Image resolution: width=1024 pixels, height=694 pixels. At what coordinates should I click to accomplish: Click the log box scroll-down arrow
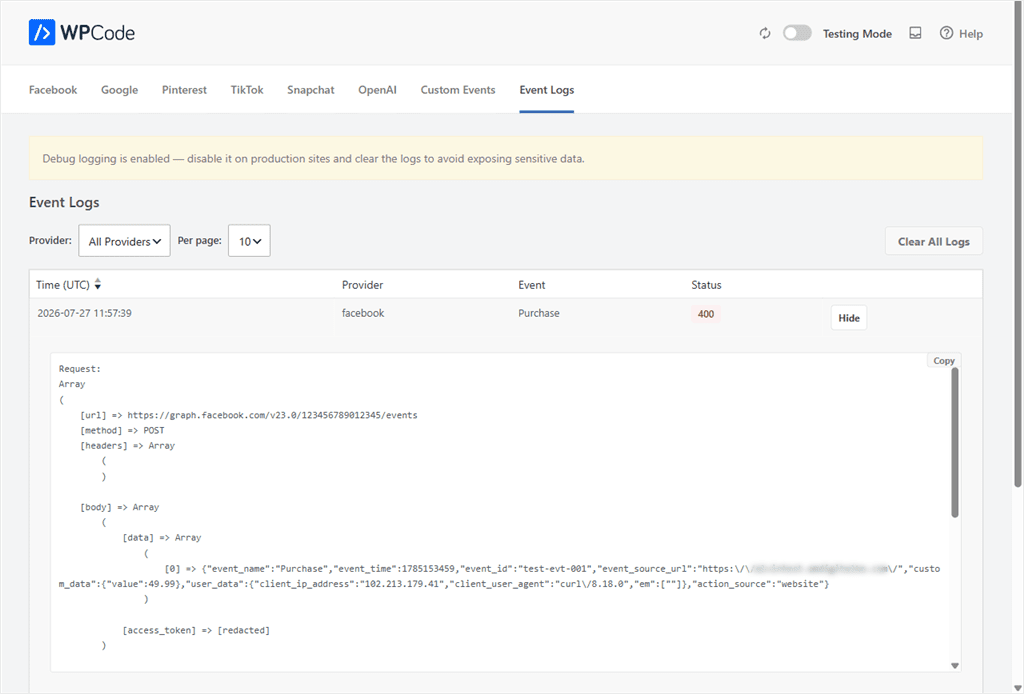[x=954, y=665]
